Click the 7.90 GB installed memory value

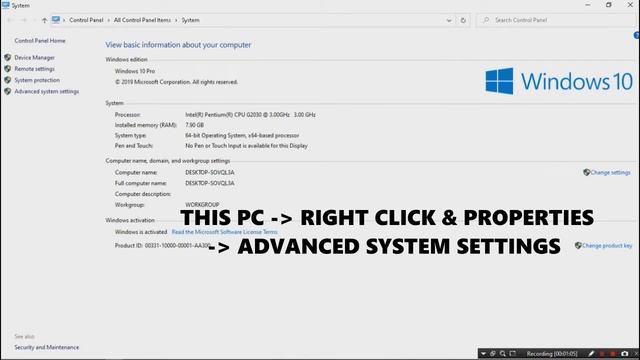pos(194,125)
